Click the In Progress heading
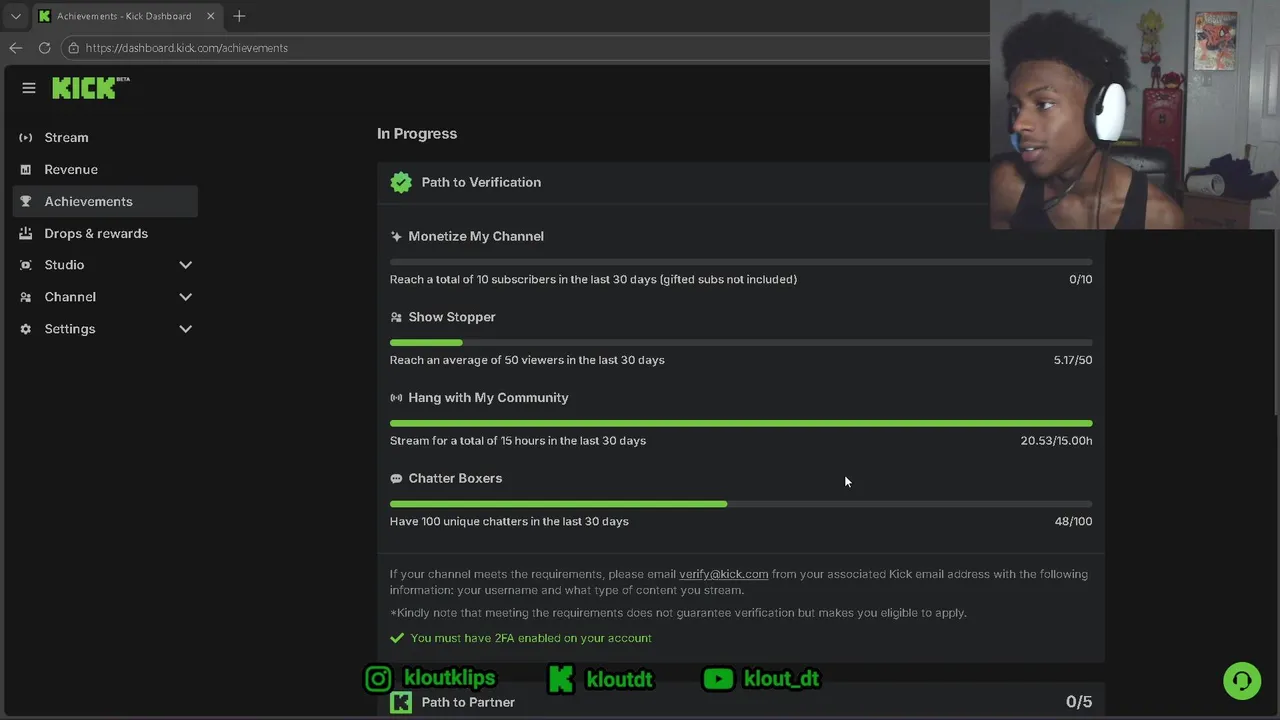 tap(417, 134)
